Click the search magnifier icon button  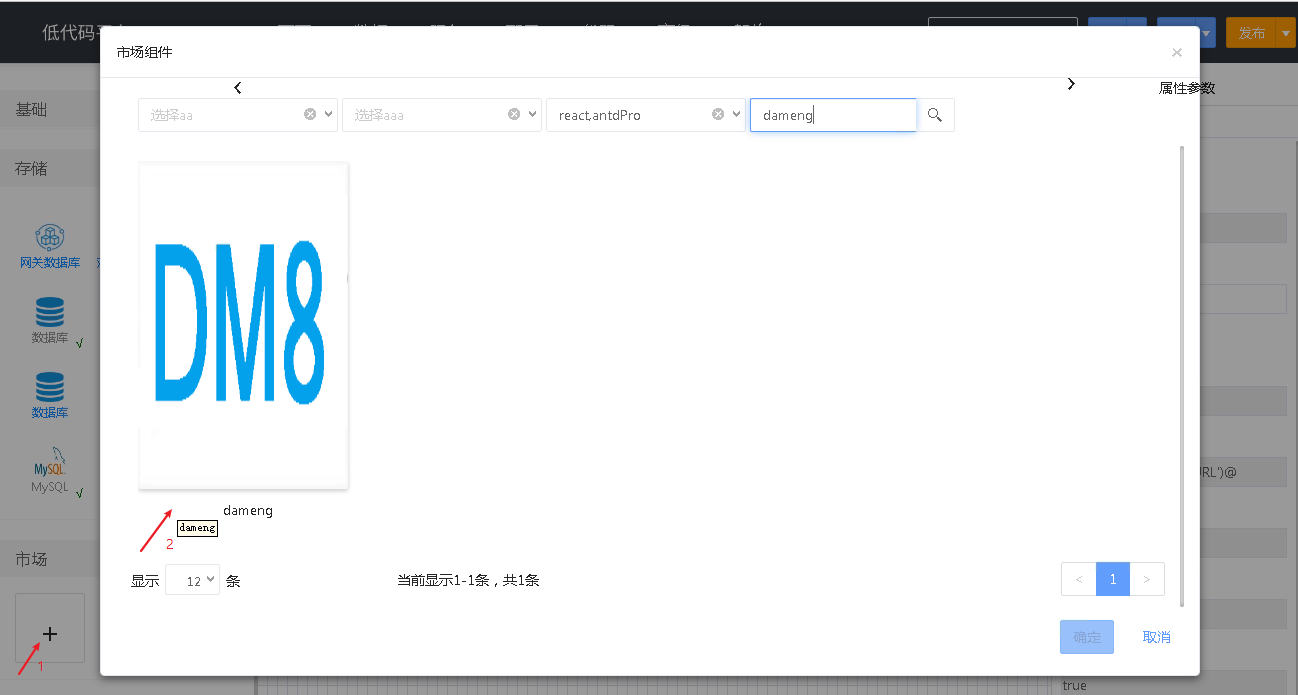coord(935,115)
